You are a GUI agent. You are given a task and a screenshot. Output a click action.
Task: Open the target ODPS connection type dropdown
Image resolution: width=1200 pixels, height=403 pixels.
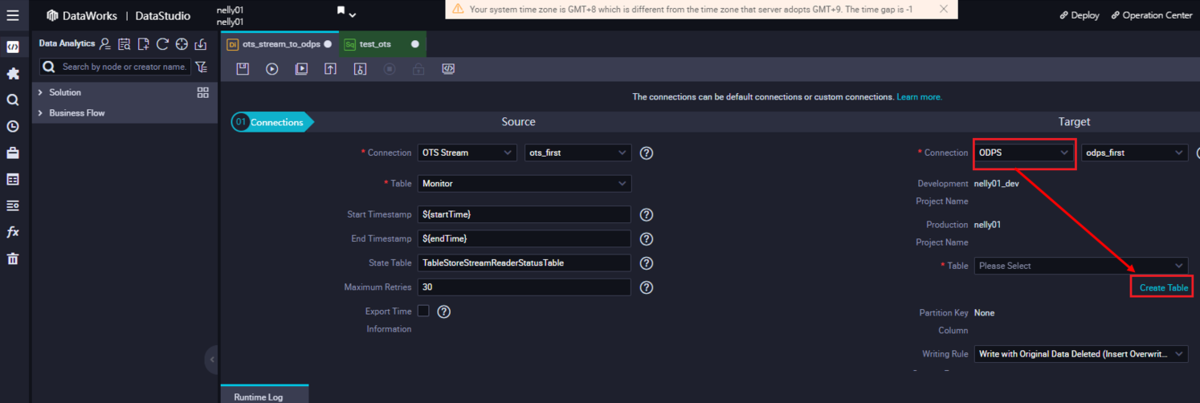click(x=1024, y=153)
